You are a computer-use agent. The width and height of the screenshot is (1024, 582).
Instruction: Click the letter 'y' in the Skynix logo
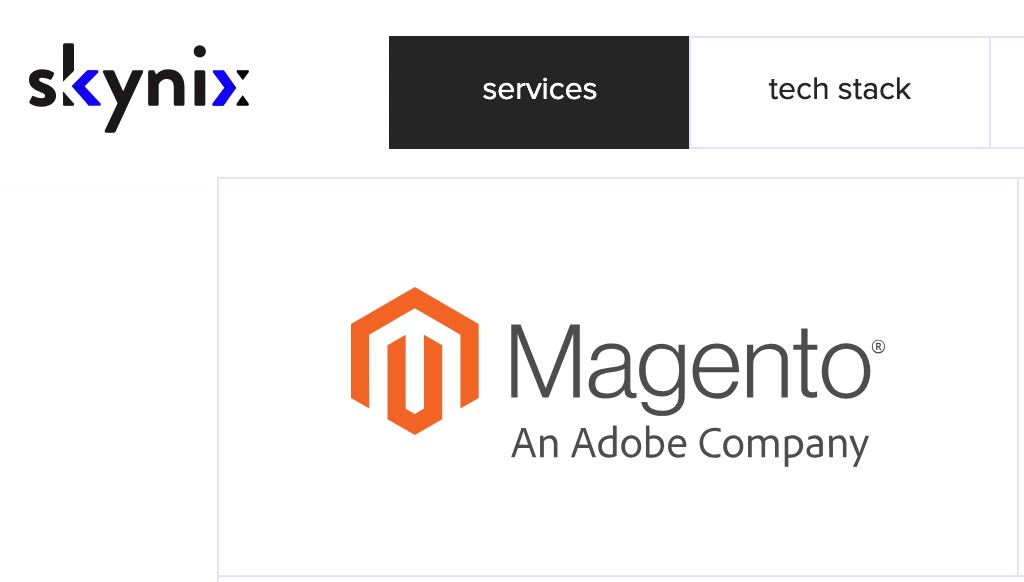[123, 100]
